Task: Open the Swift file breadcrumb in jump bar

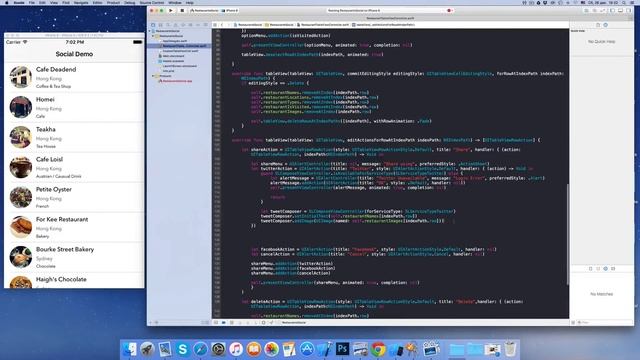Action: [323, 25]
